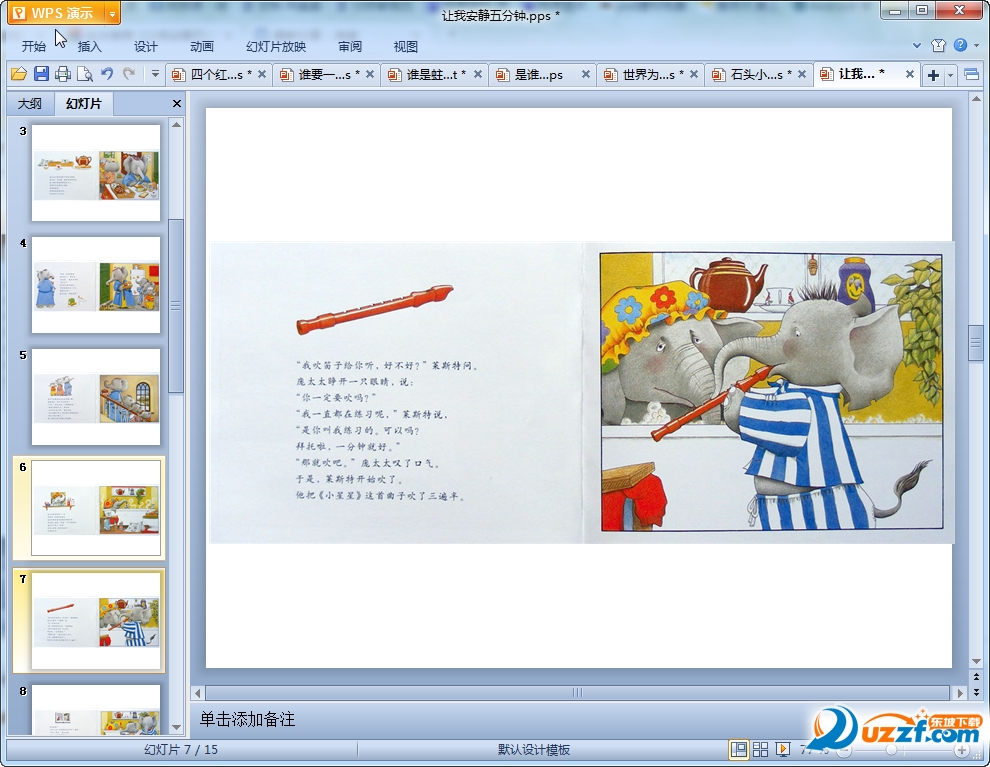Click the red recorder image on slide
Screen dimensions: 990x767
tap(375, 309)
